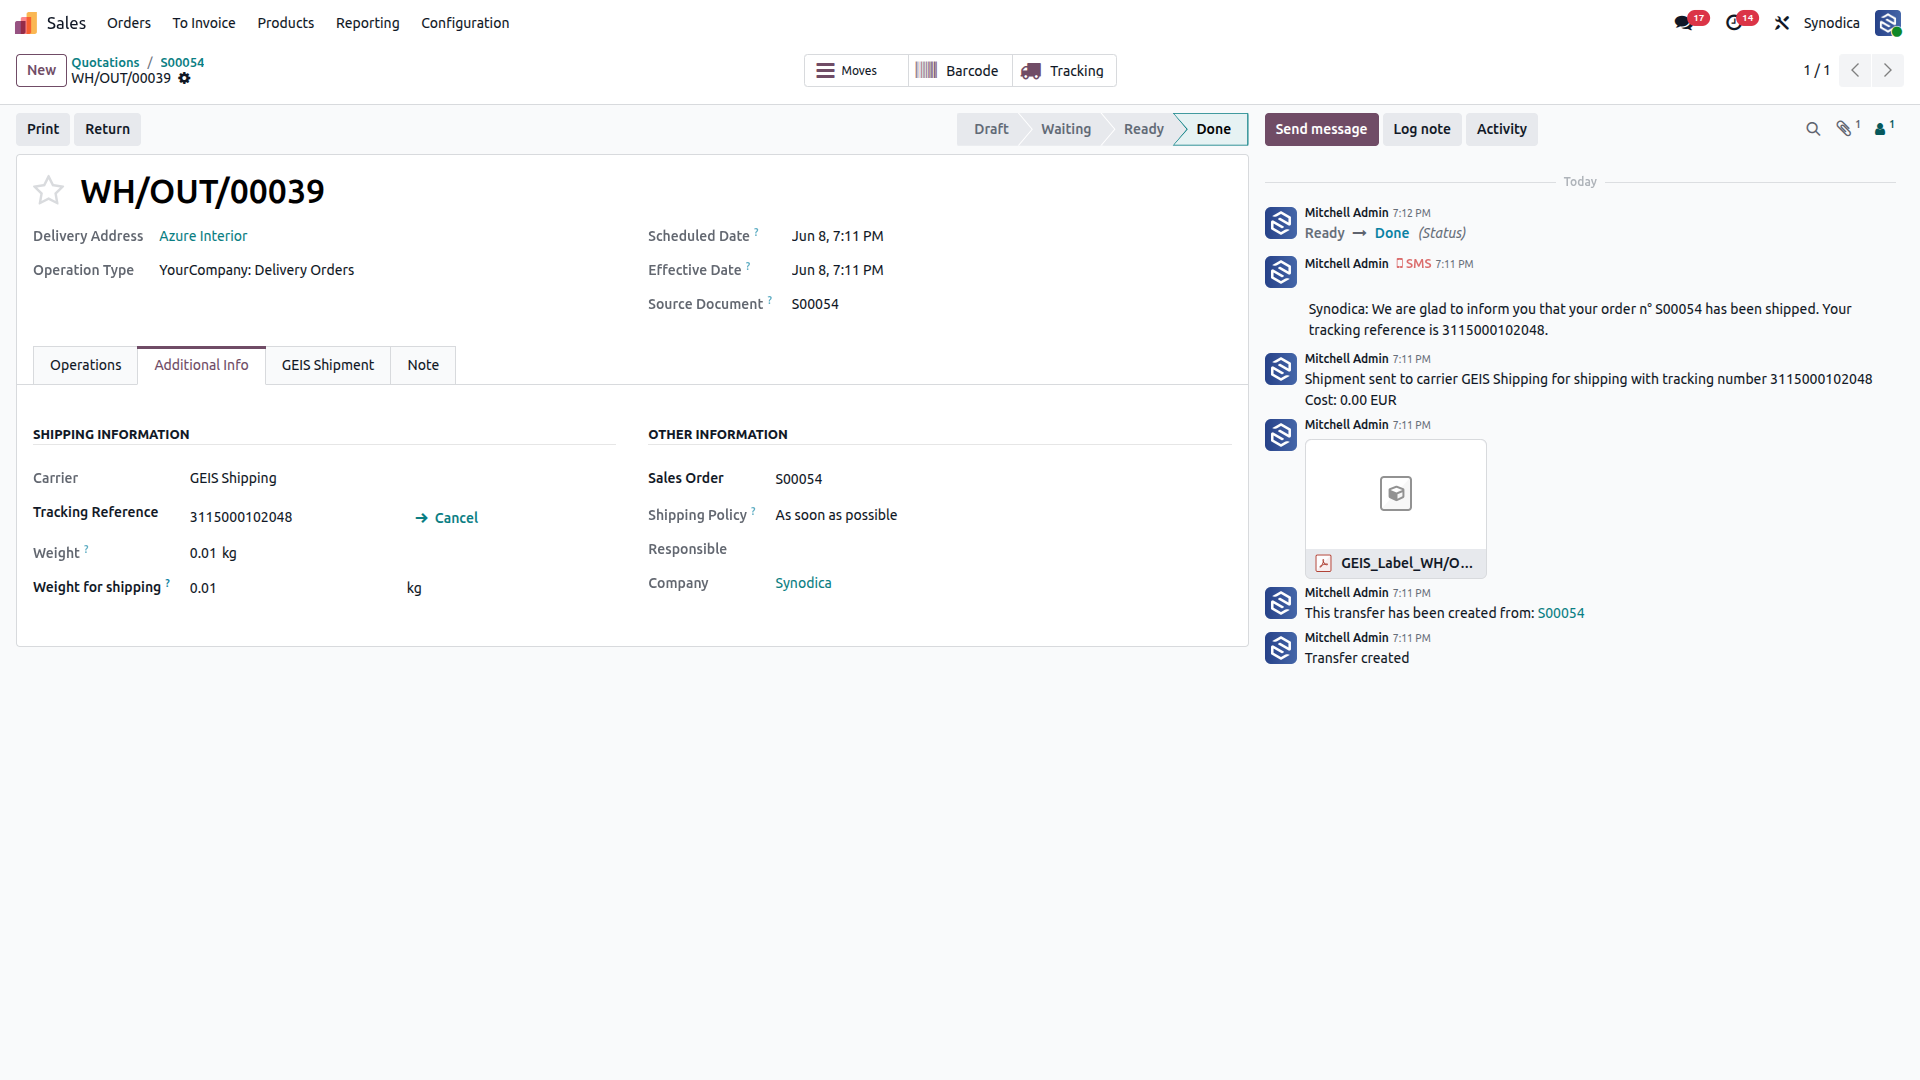Screen dimensions: 1920x1080
Task: Click Log note button
Action: pyautogui.click(x=1422, y=129)
